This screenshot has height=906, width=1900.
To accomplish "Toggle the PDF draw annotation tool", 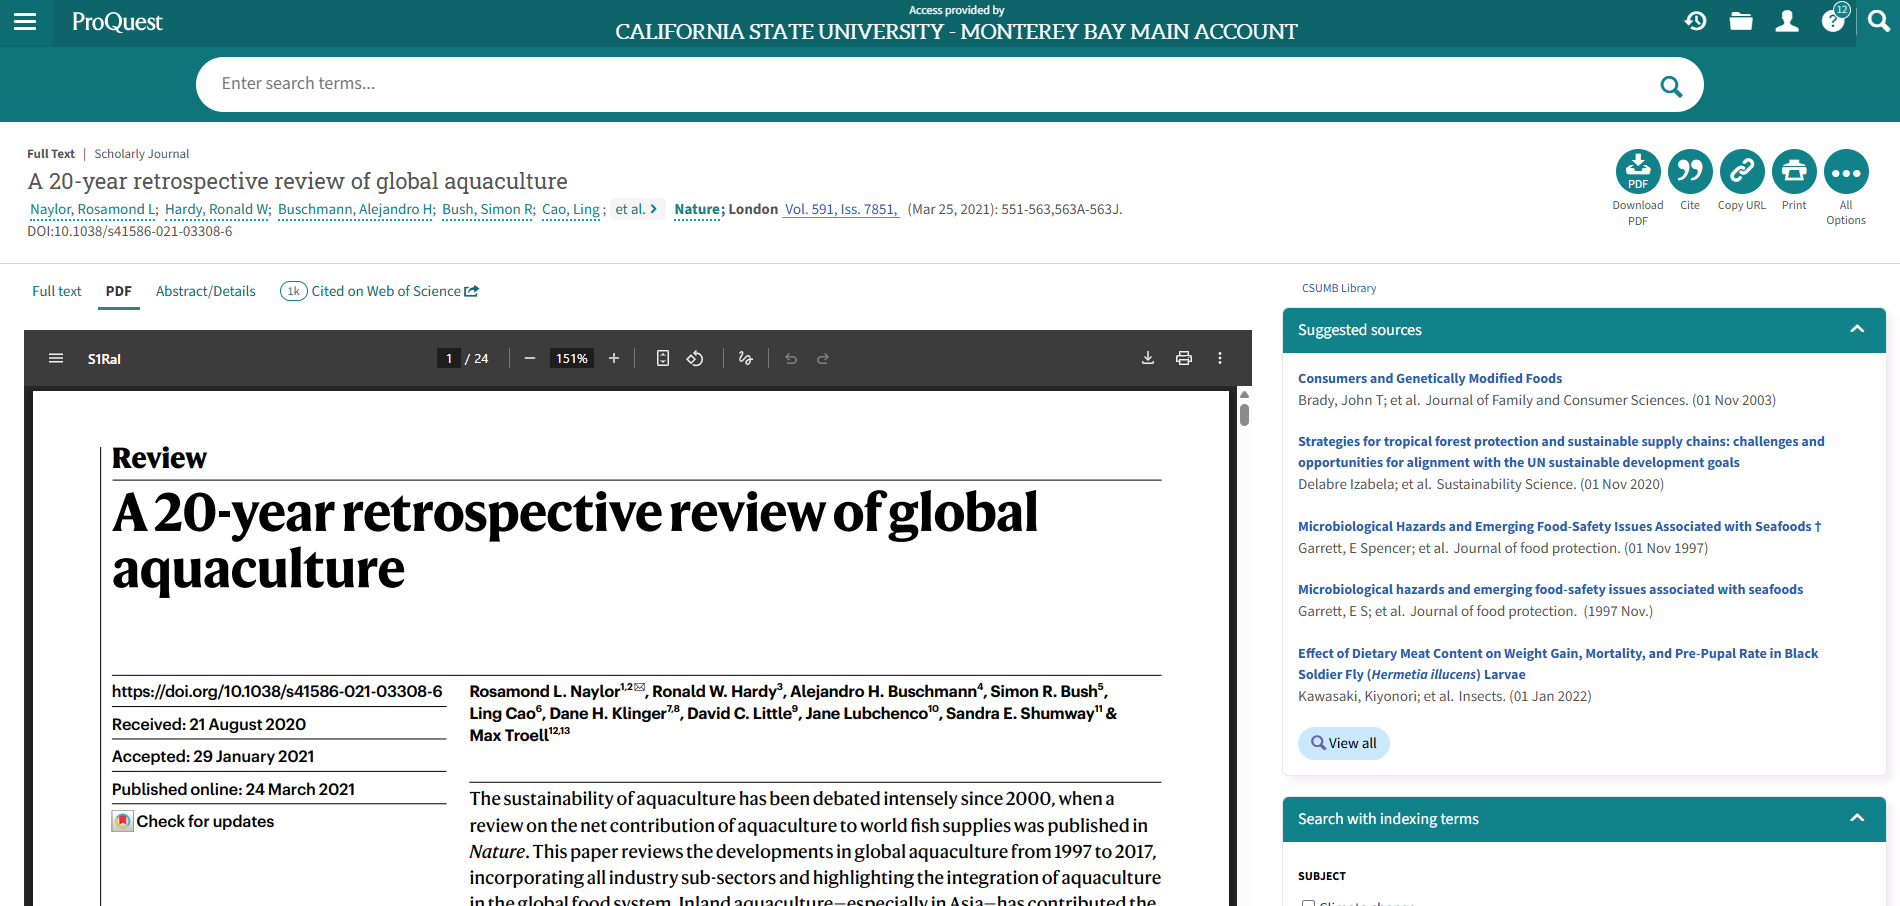I will 745,358.
